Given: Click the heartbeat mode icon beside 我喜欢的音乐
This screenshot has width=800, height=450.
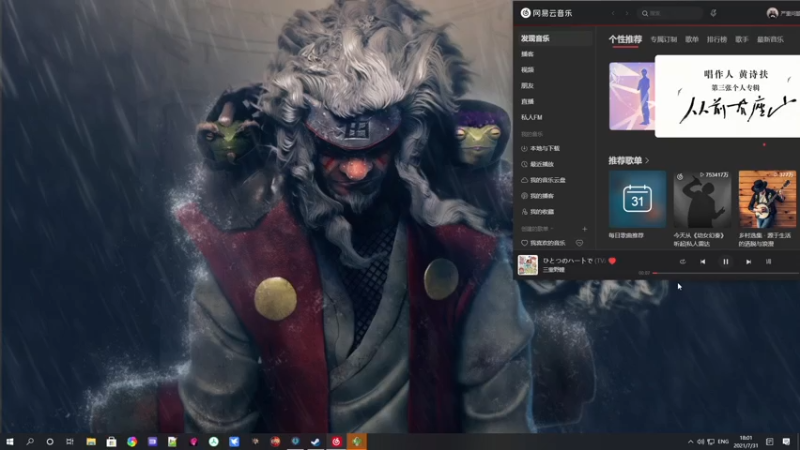Looking at the screenshot, I should pos(580,243).
